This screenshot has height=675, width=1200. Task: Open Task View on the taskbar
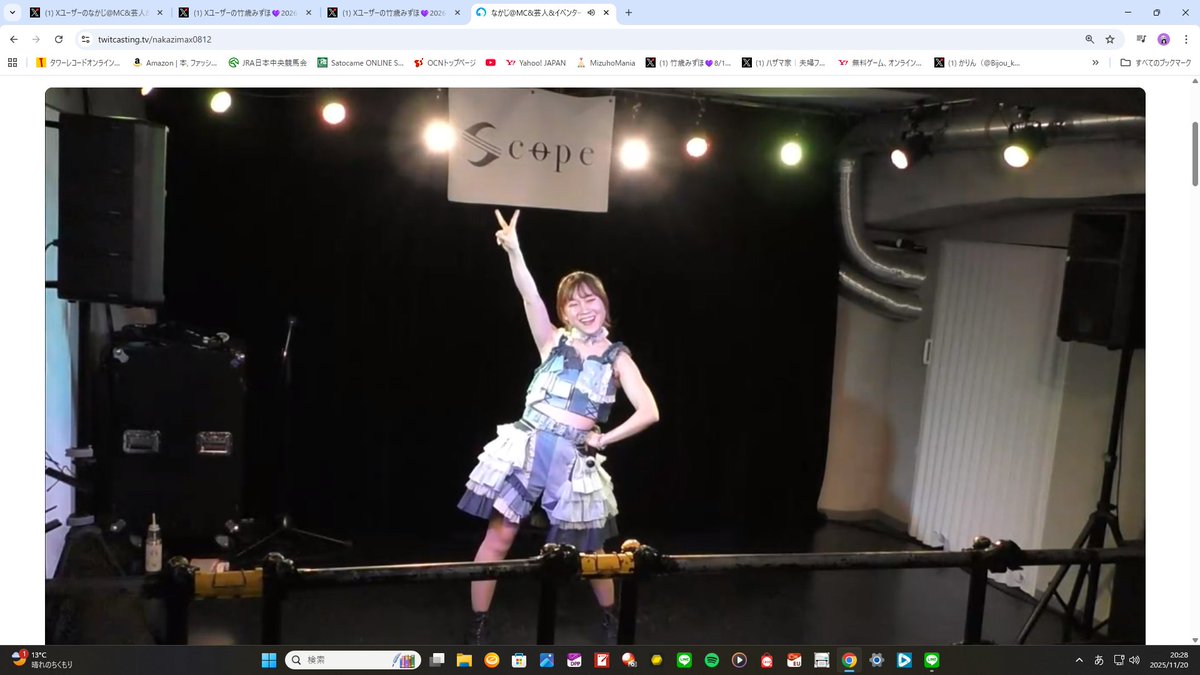point(437,660)
